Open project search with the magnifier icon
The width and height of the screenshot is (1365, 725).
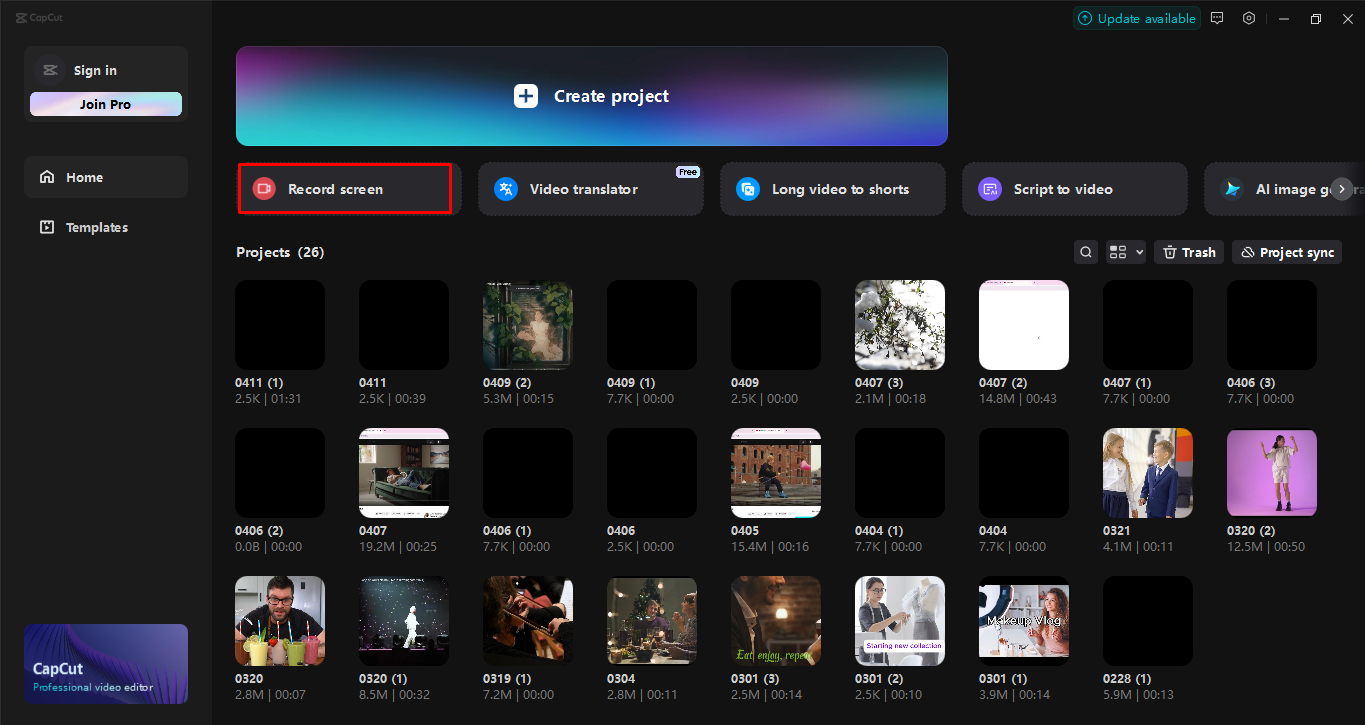tap(1085, 251)
